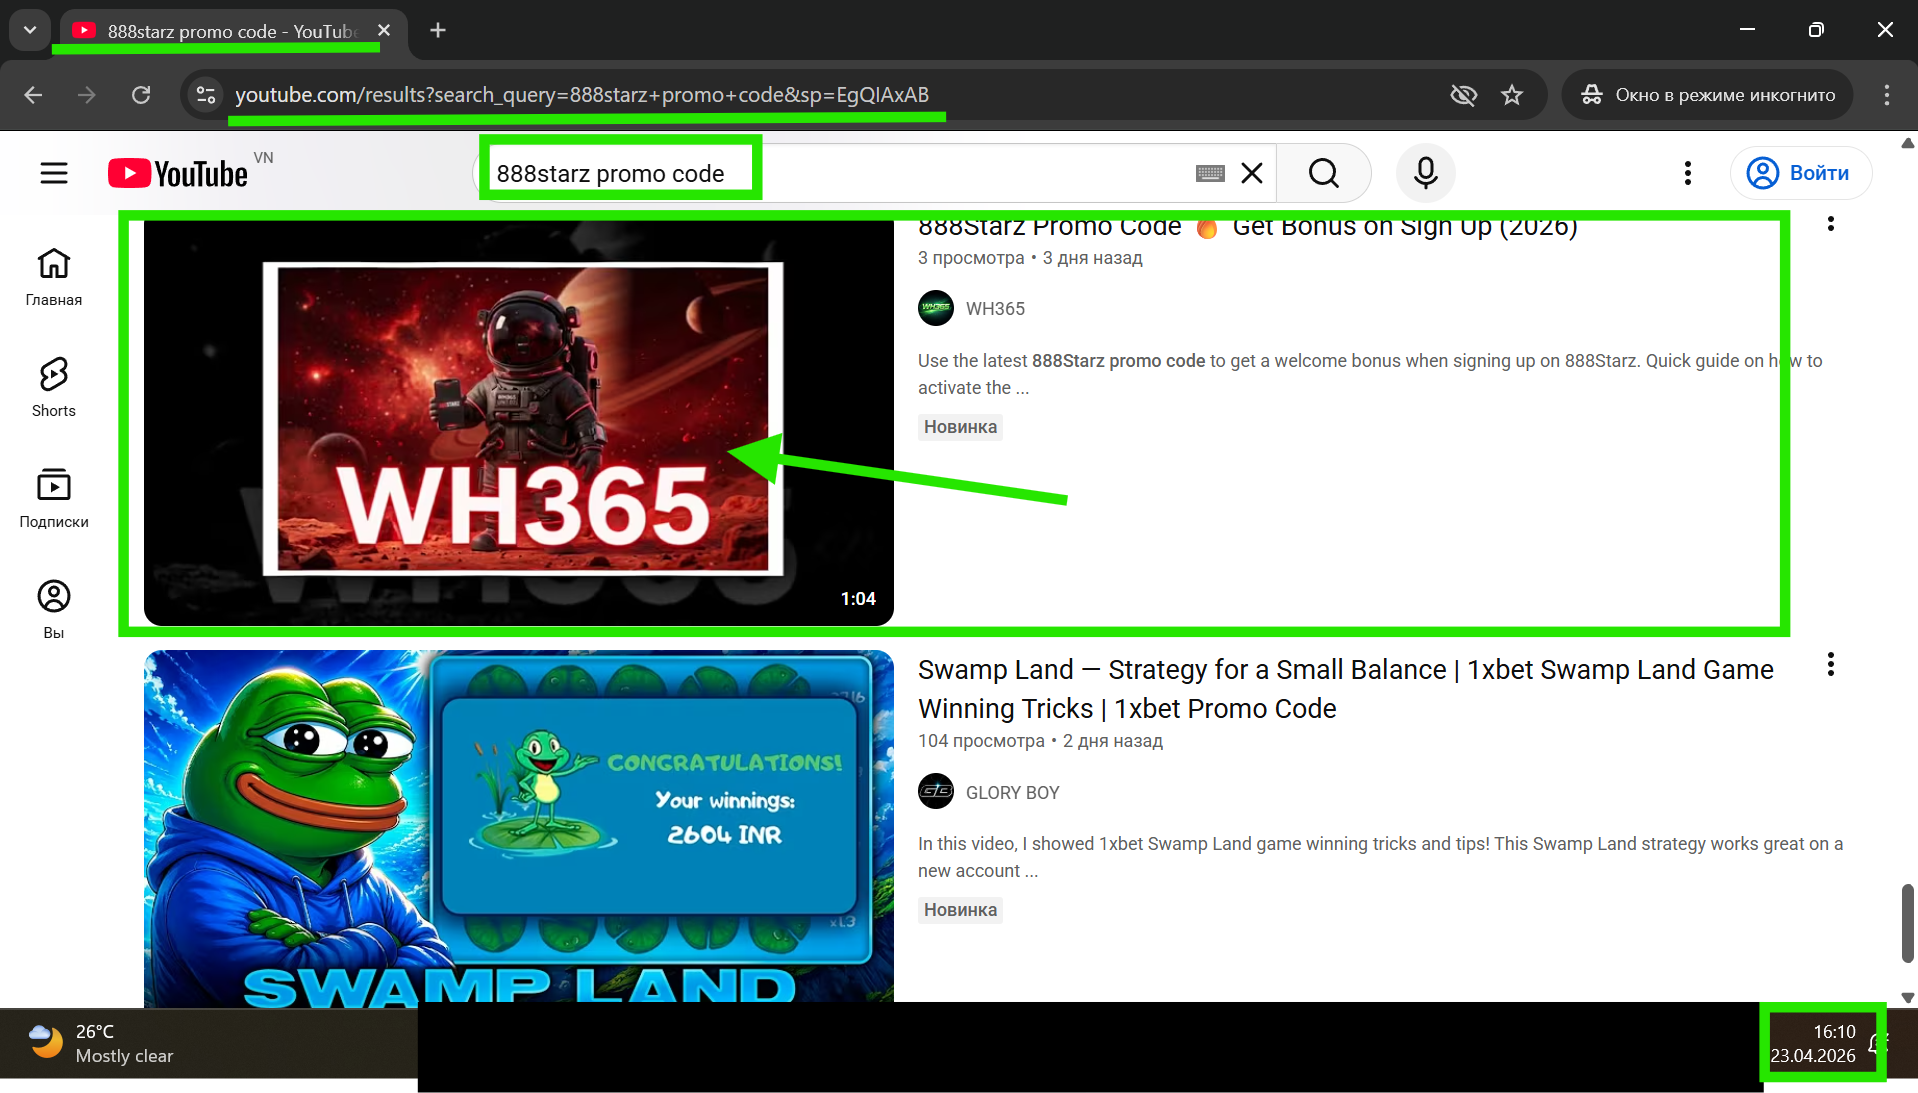The height and width of the screenshot is (1093, 1918).
Task: Open the Chrome three-dot menu
Action: click(1887, 95)
